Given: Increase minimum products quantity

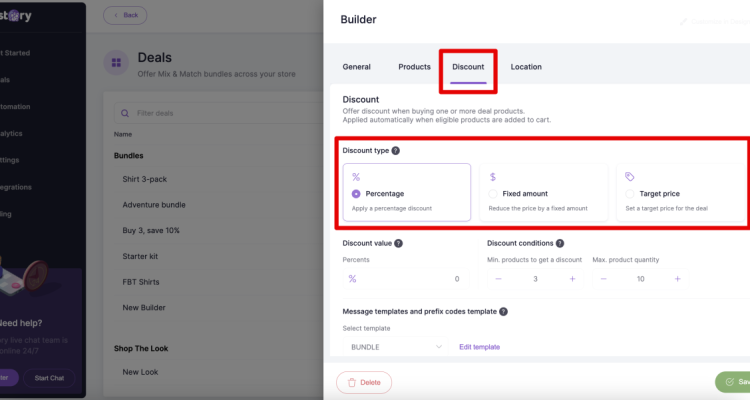Looking at the screenshot, I should coord(572,279).
